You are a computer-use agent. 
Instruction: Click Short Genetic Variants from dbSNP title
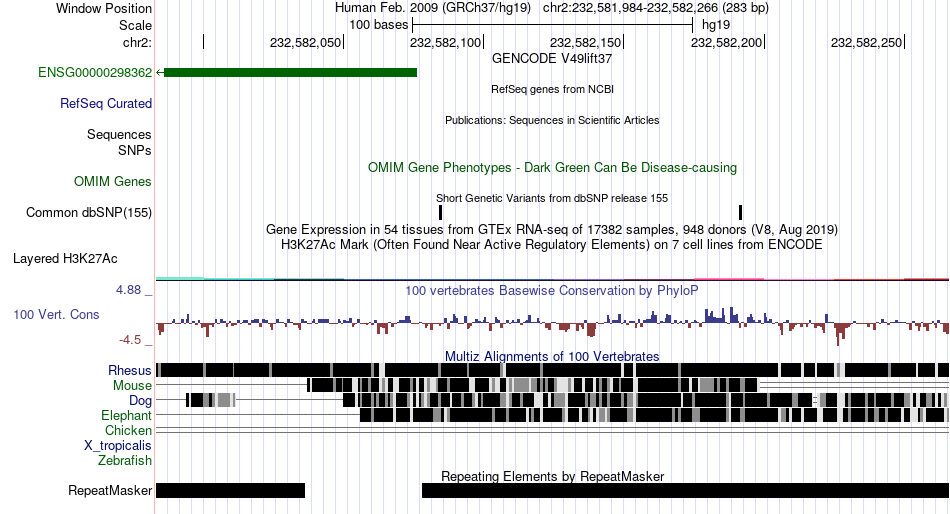[552, 198]
